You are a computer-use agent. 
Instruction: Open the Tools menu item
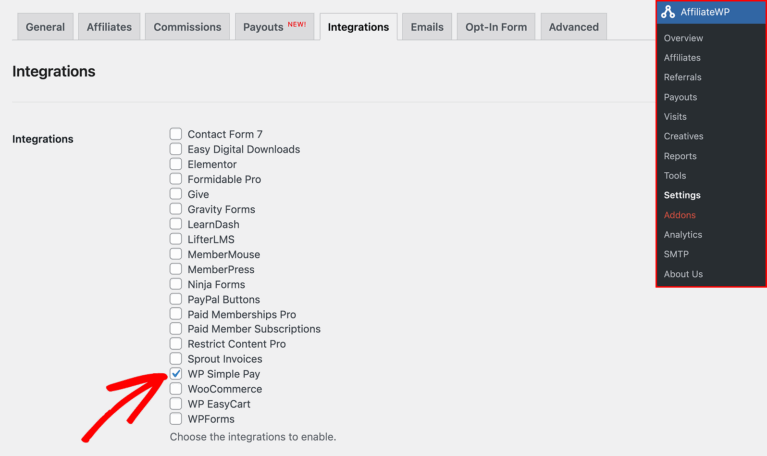pos(675,175)
